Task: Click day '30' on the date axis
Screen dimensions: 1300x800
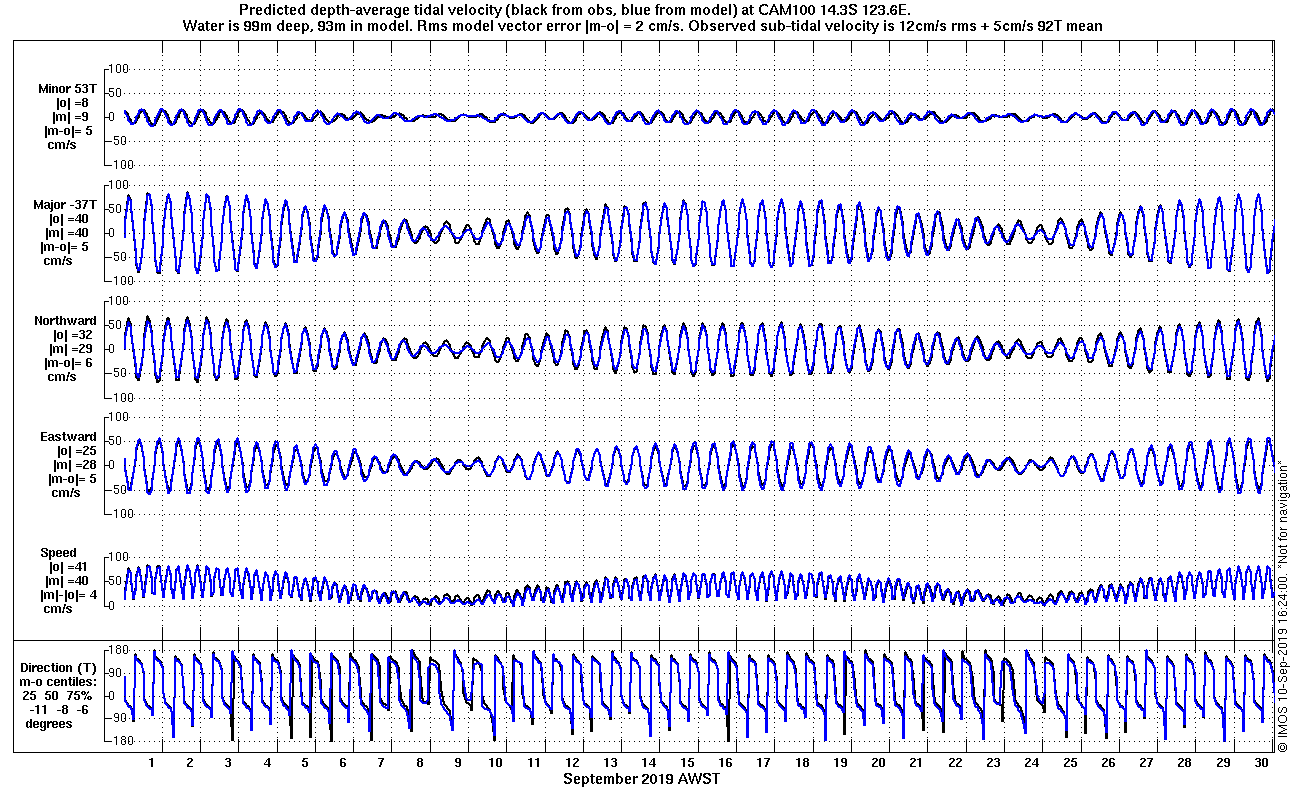Action: 1261,762
